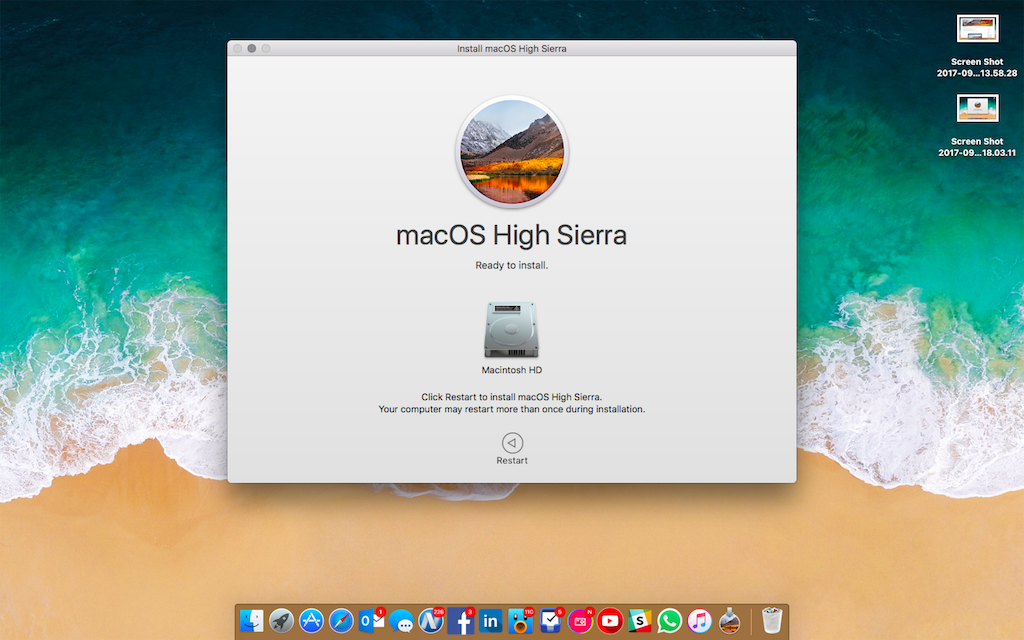
Task: Open Outlook mail app in dock
Action: 372,621
